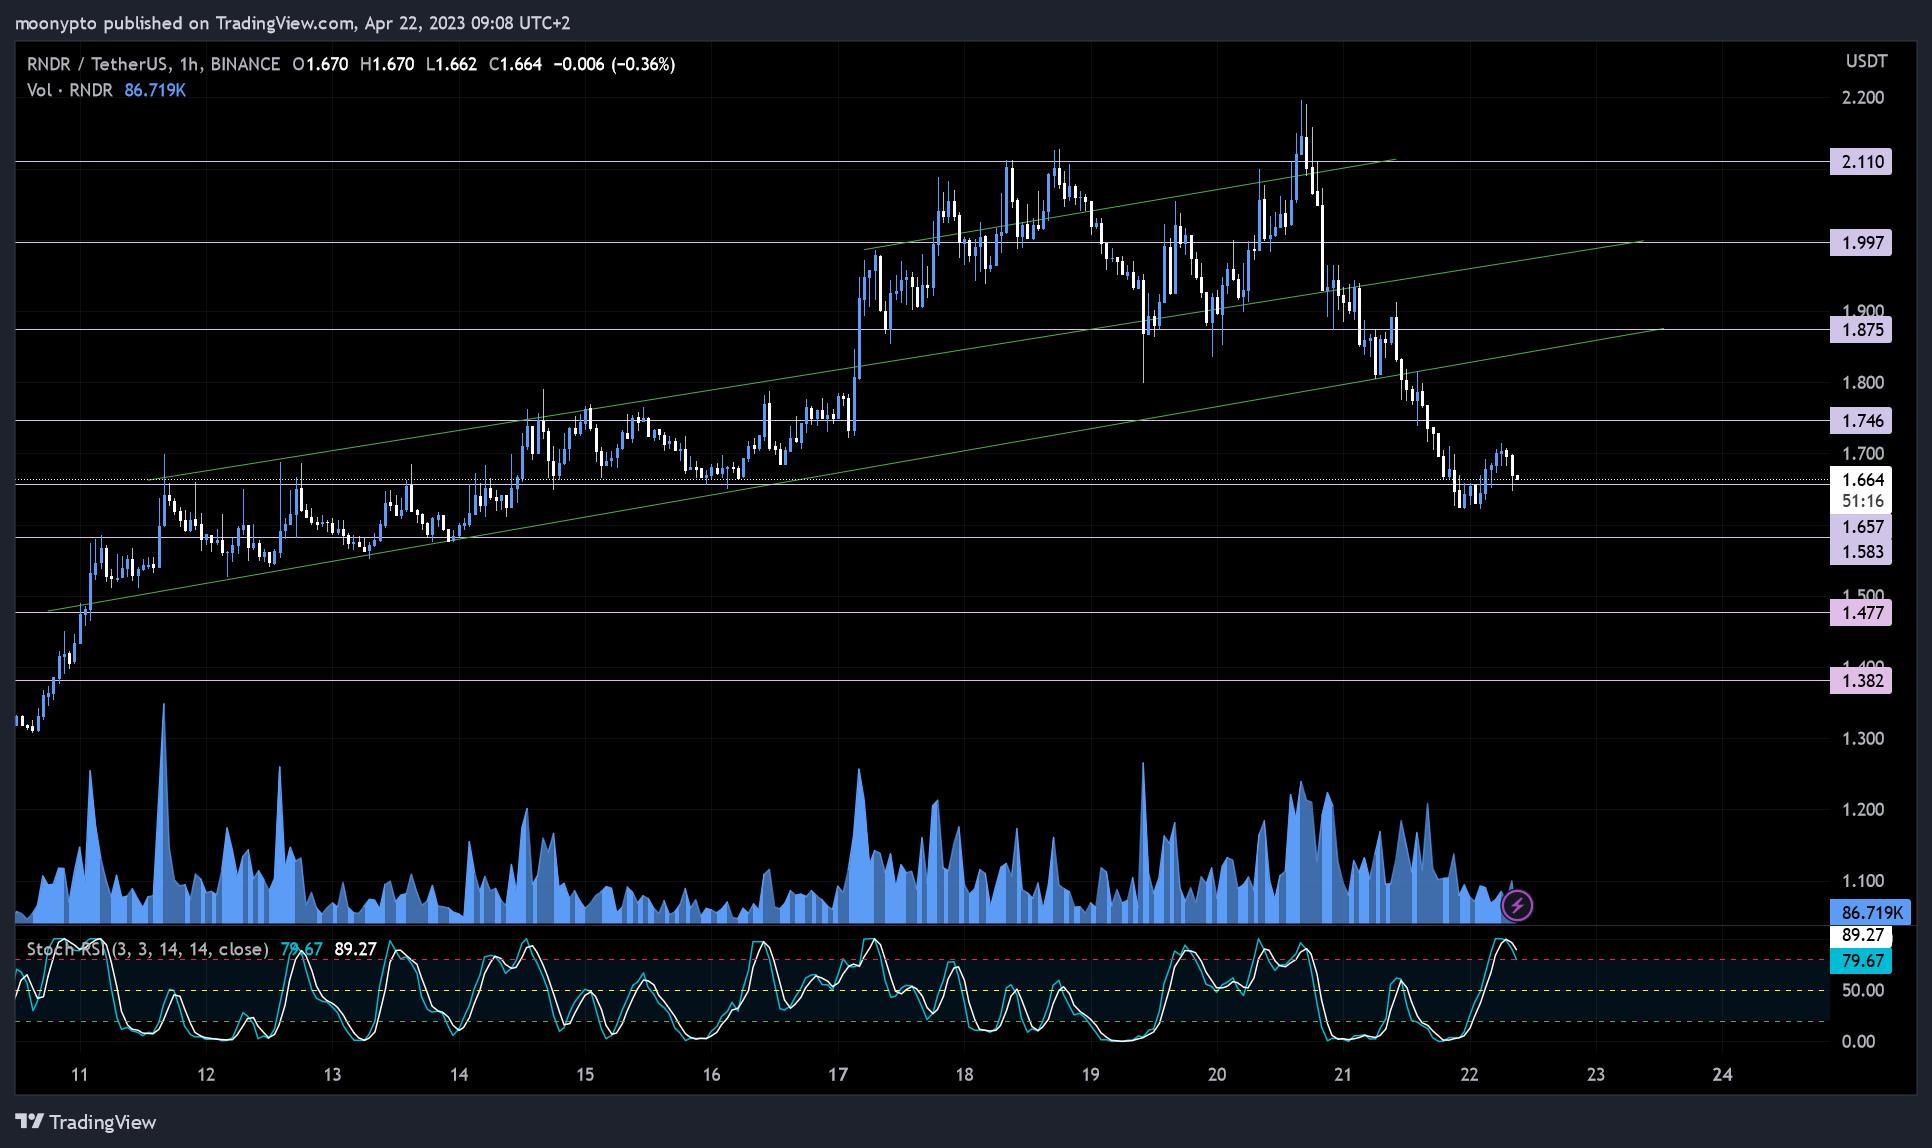The height and width of the screenshot is (1148, 1932).
Task: Click date 22 on the time axis
Action: 1469,1075
